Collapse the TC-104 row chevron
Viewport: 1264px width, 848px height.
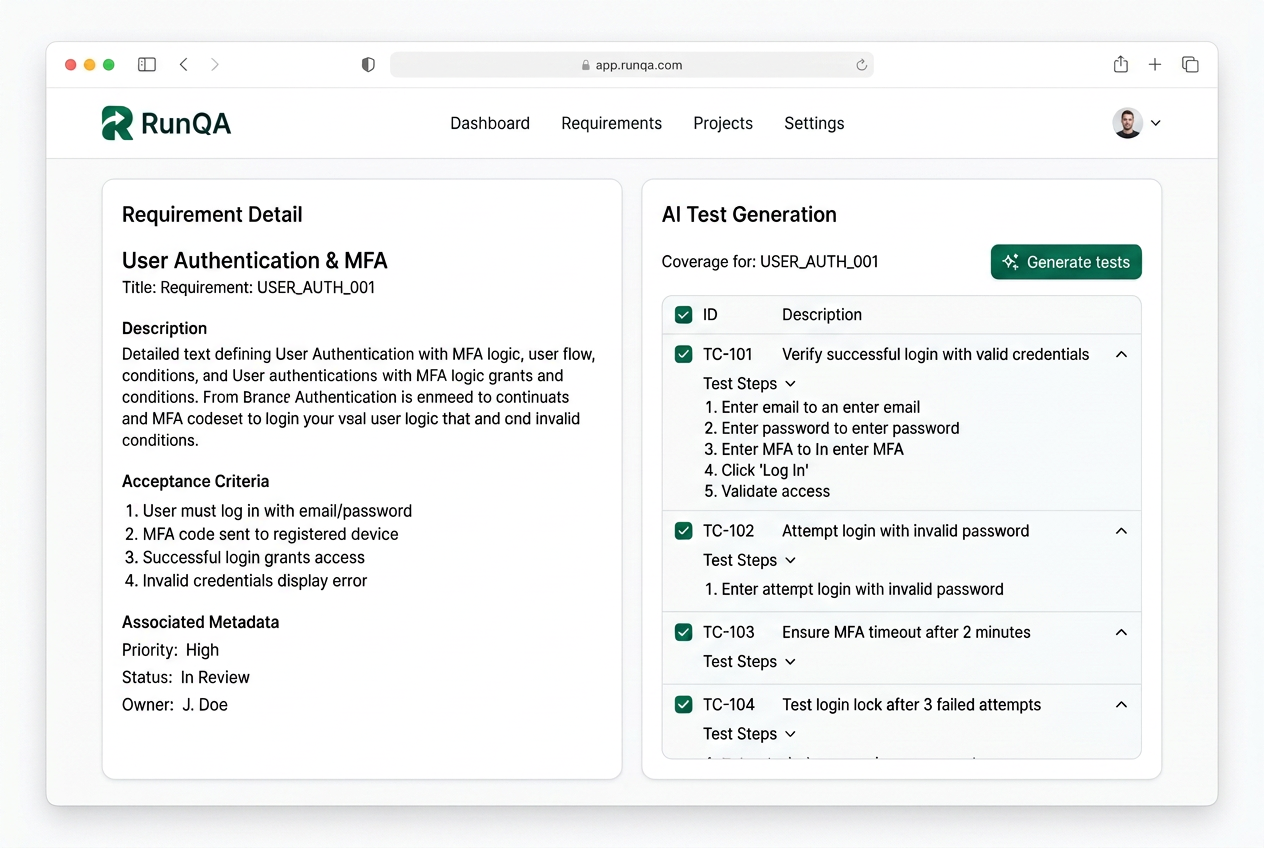coord(1121,705)
